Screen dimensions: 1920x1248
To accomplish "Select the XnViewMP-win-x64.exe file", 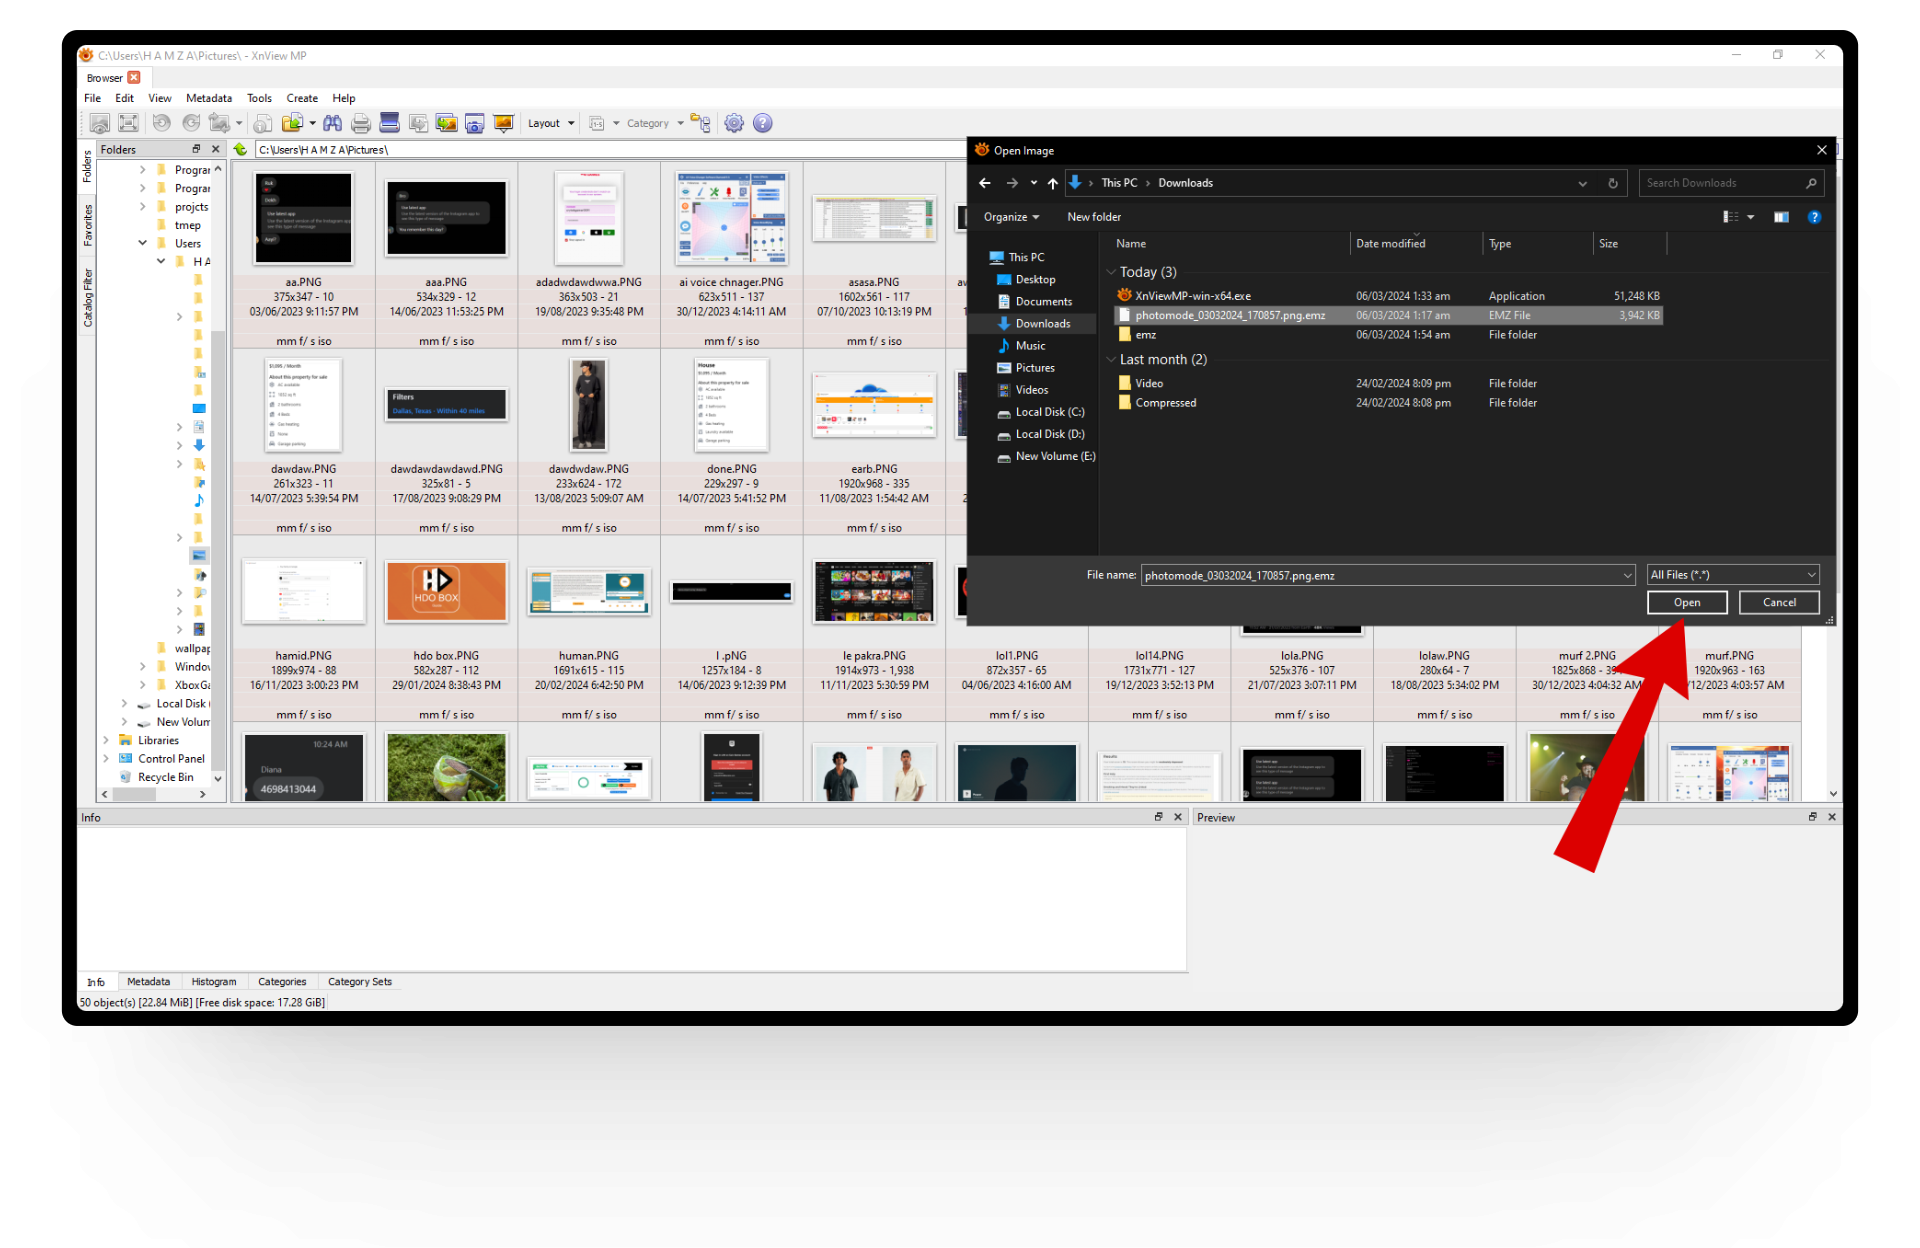I will [1192, 296].
